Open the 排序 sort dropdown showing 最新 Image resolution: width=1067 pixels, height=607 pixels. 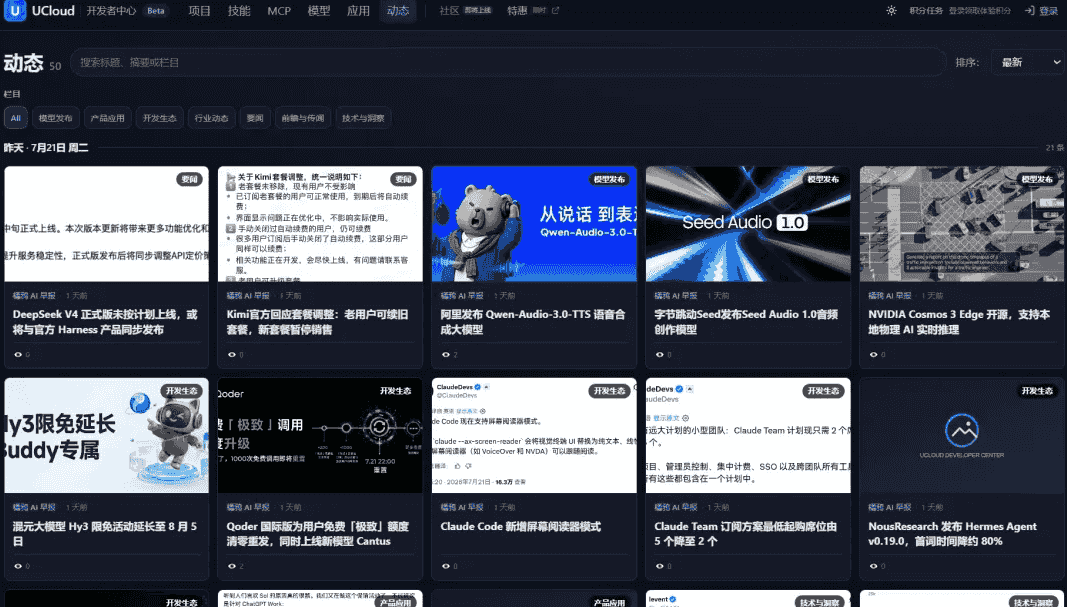pyautogui.click(x=1028, y=63)
